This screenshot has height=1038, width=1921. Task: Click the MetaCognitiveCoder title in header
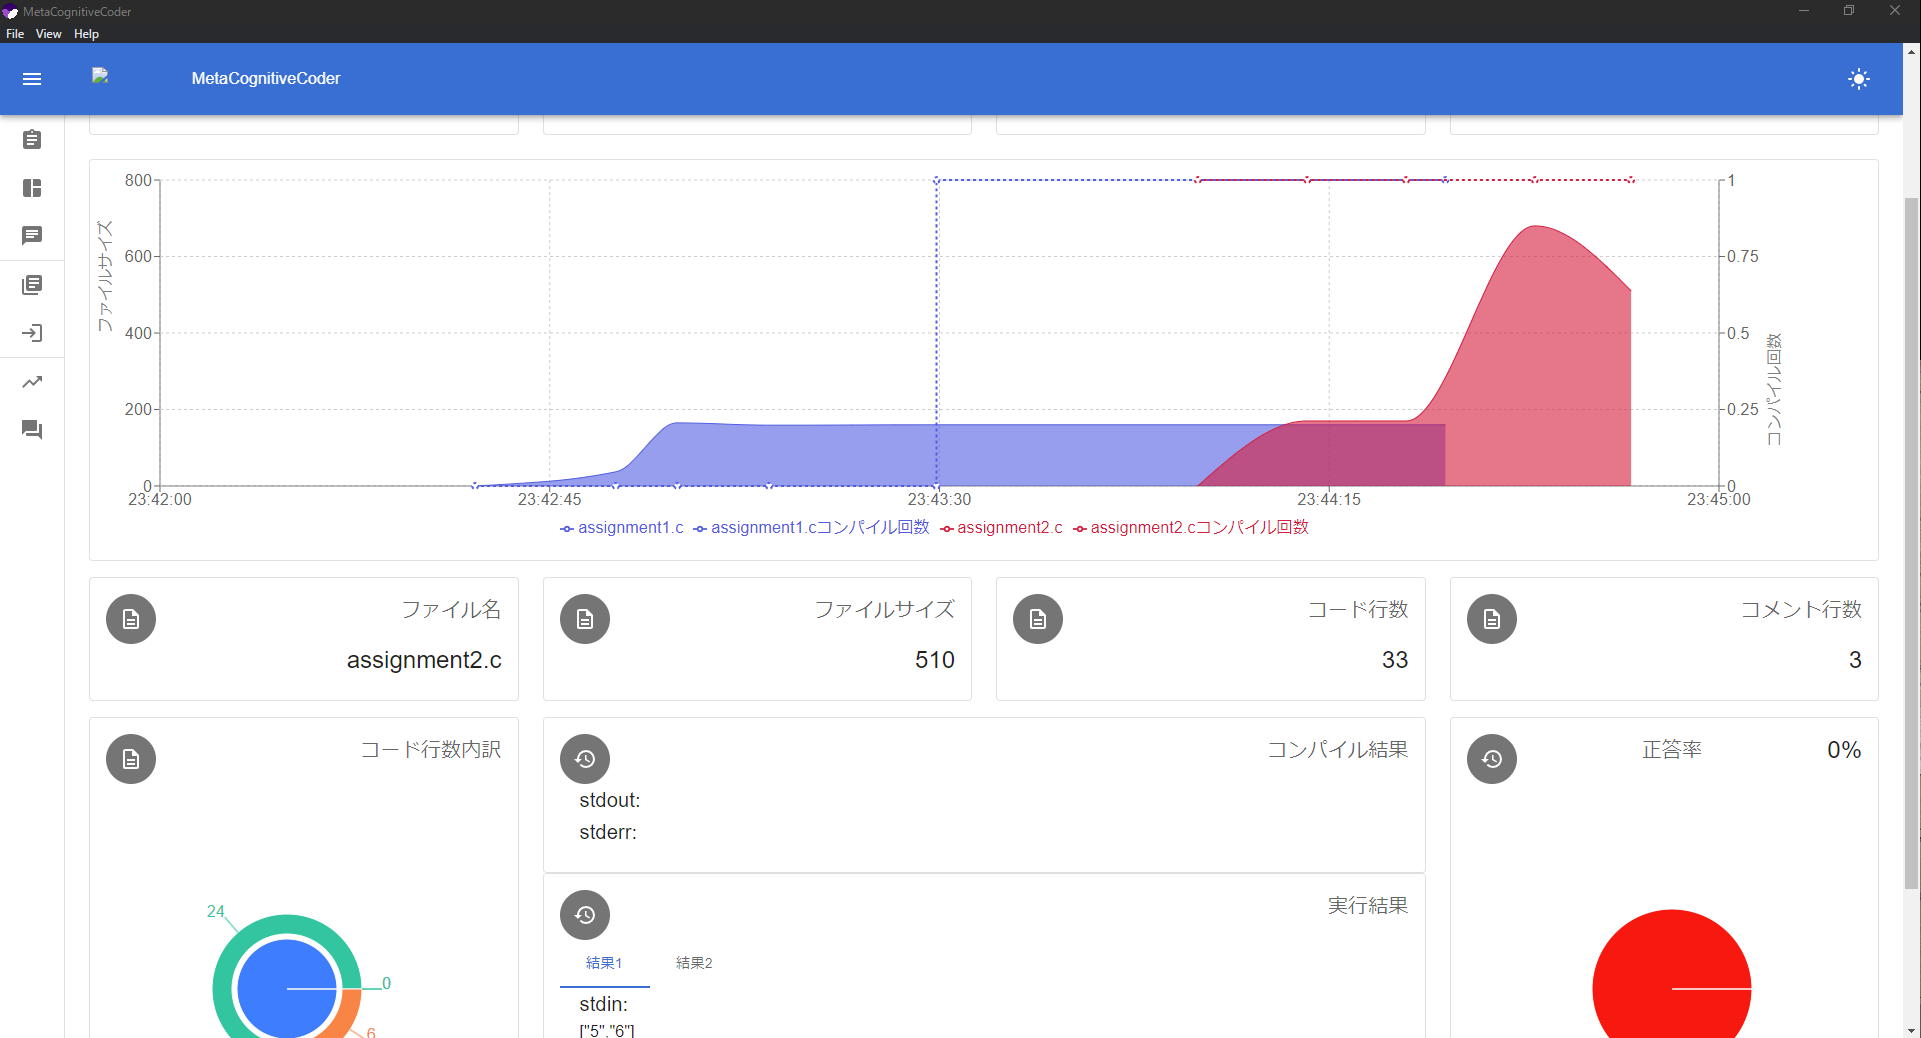pos(266,79)
